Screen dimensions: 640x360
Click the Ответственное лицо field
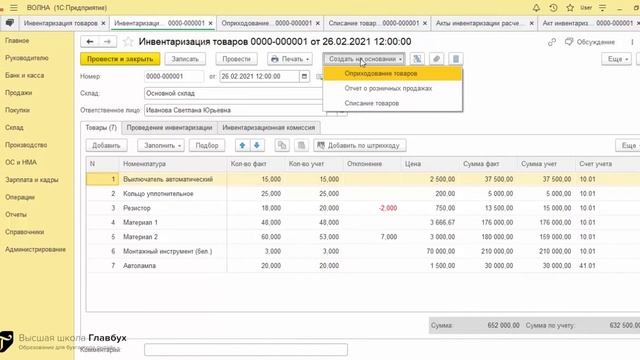tap(234, 110)
